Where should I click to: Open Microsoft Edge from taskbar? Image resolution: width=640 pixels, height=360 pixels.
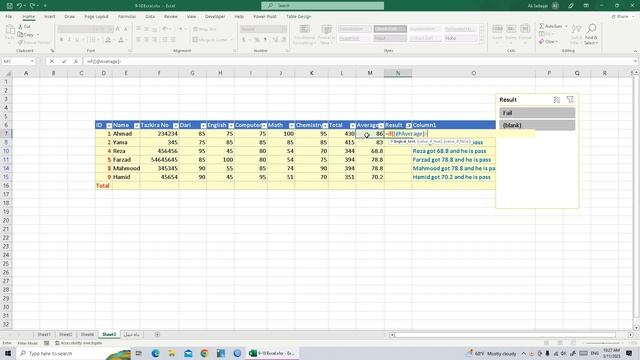coord(156,353)
